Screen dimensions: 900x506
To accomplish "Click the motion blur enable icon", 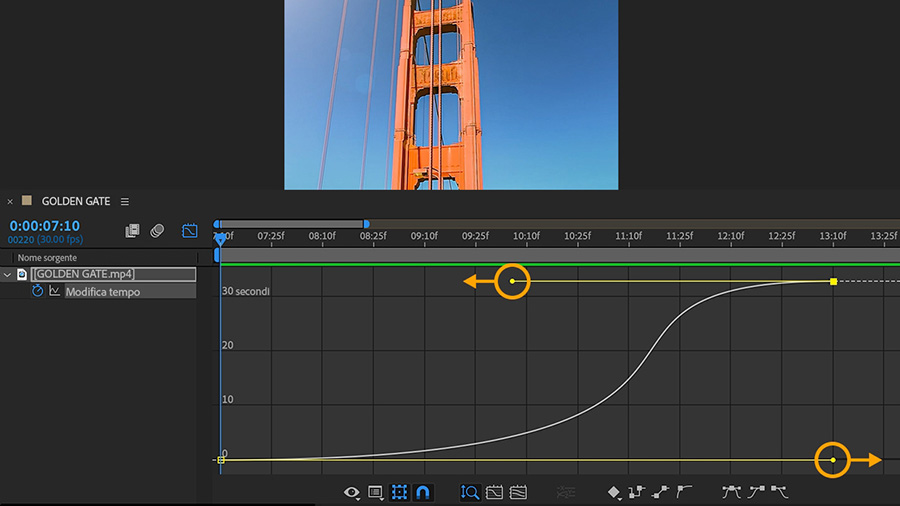I will 157,231.
